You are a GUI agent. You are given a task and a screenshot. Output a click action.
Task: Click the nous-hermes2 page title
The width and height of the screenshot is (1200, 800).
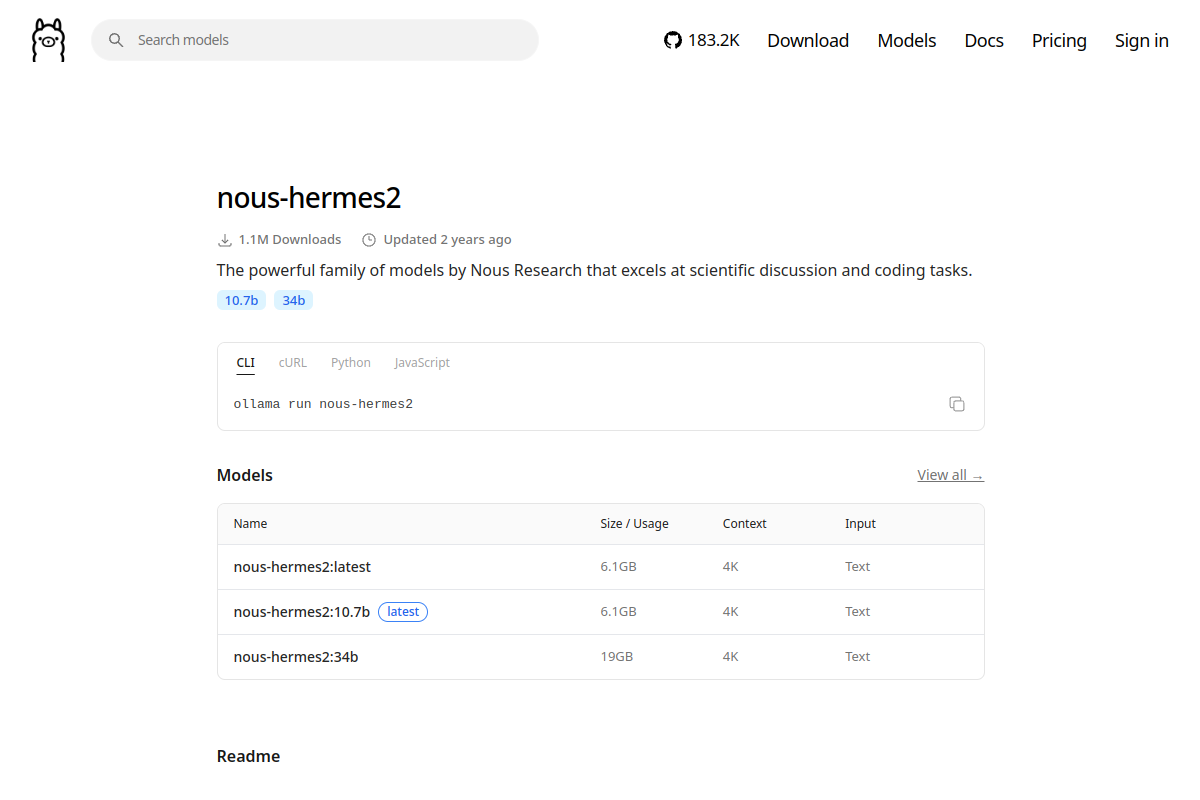(309, 198)
